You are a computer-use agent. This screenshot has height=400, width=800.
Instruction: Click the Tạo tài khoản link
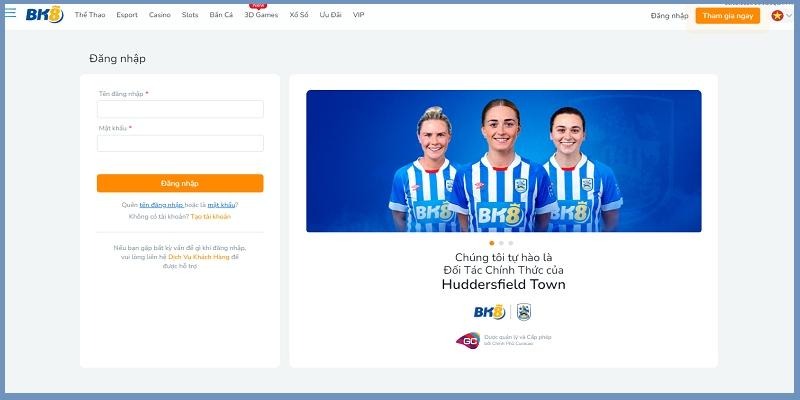point(211,217)
